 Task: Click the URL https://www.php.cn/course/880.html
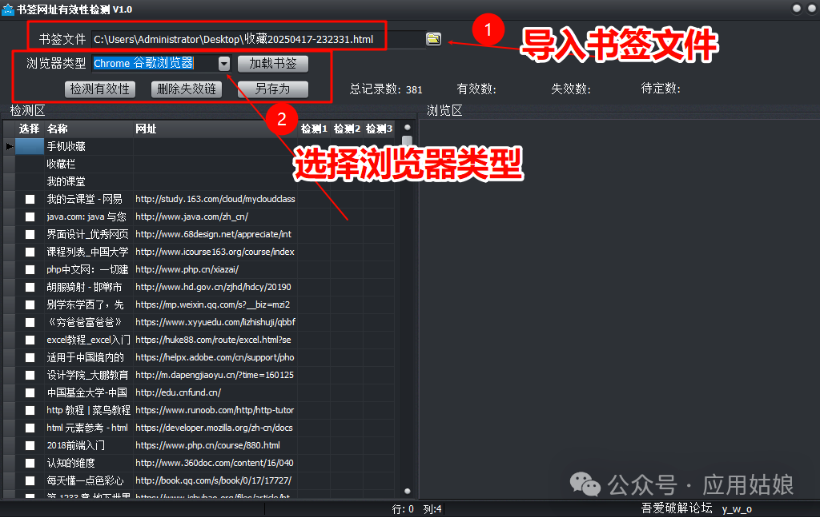pos(208,445)
